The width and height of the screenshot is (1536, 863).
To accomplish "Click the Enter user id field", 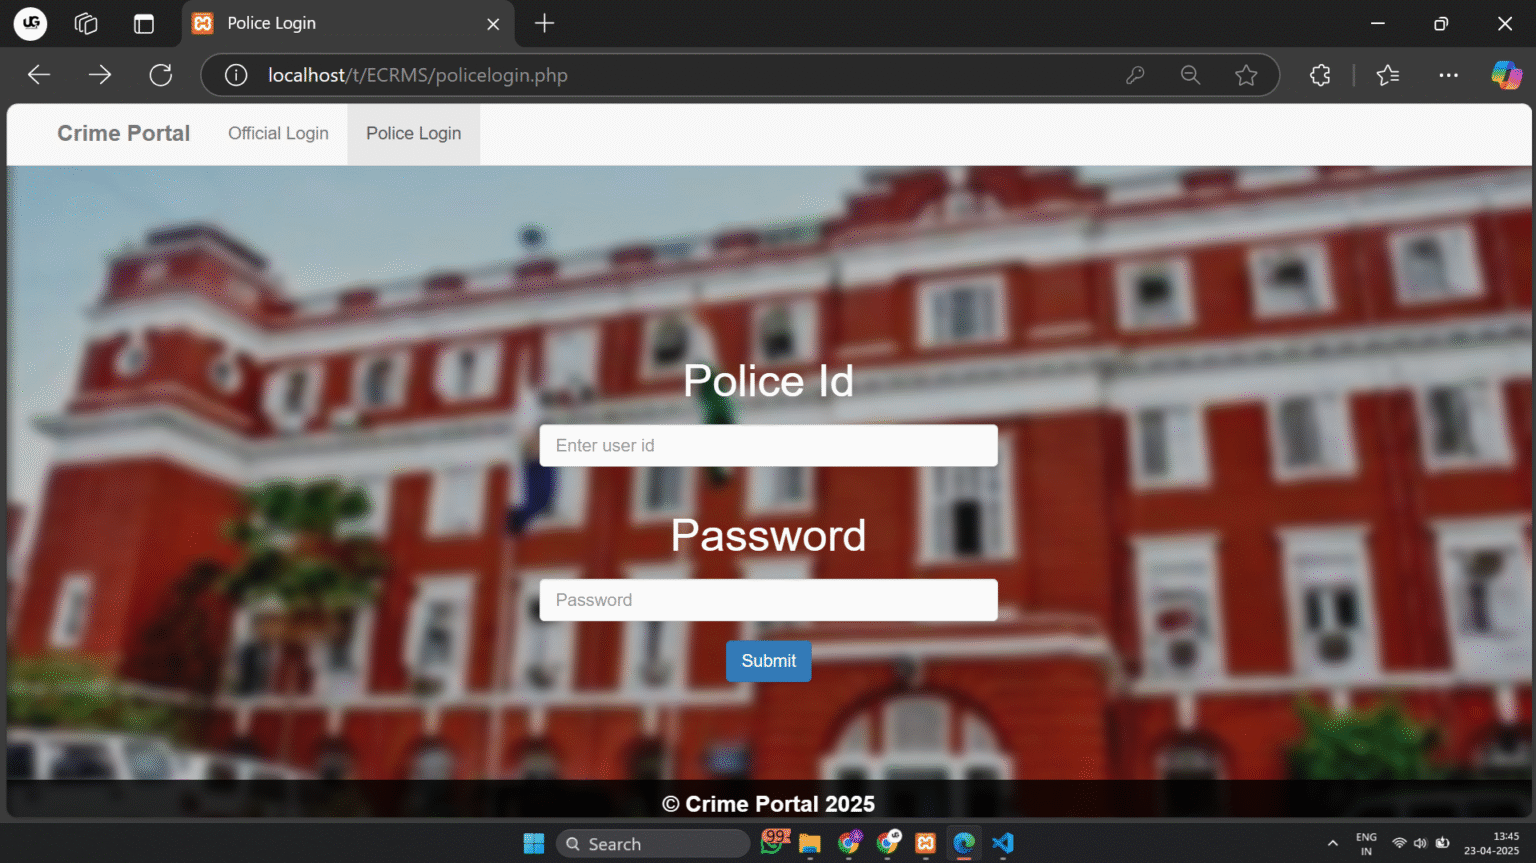I will (768, 445).
